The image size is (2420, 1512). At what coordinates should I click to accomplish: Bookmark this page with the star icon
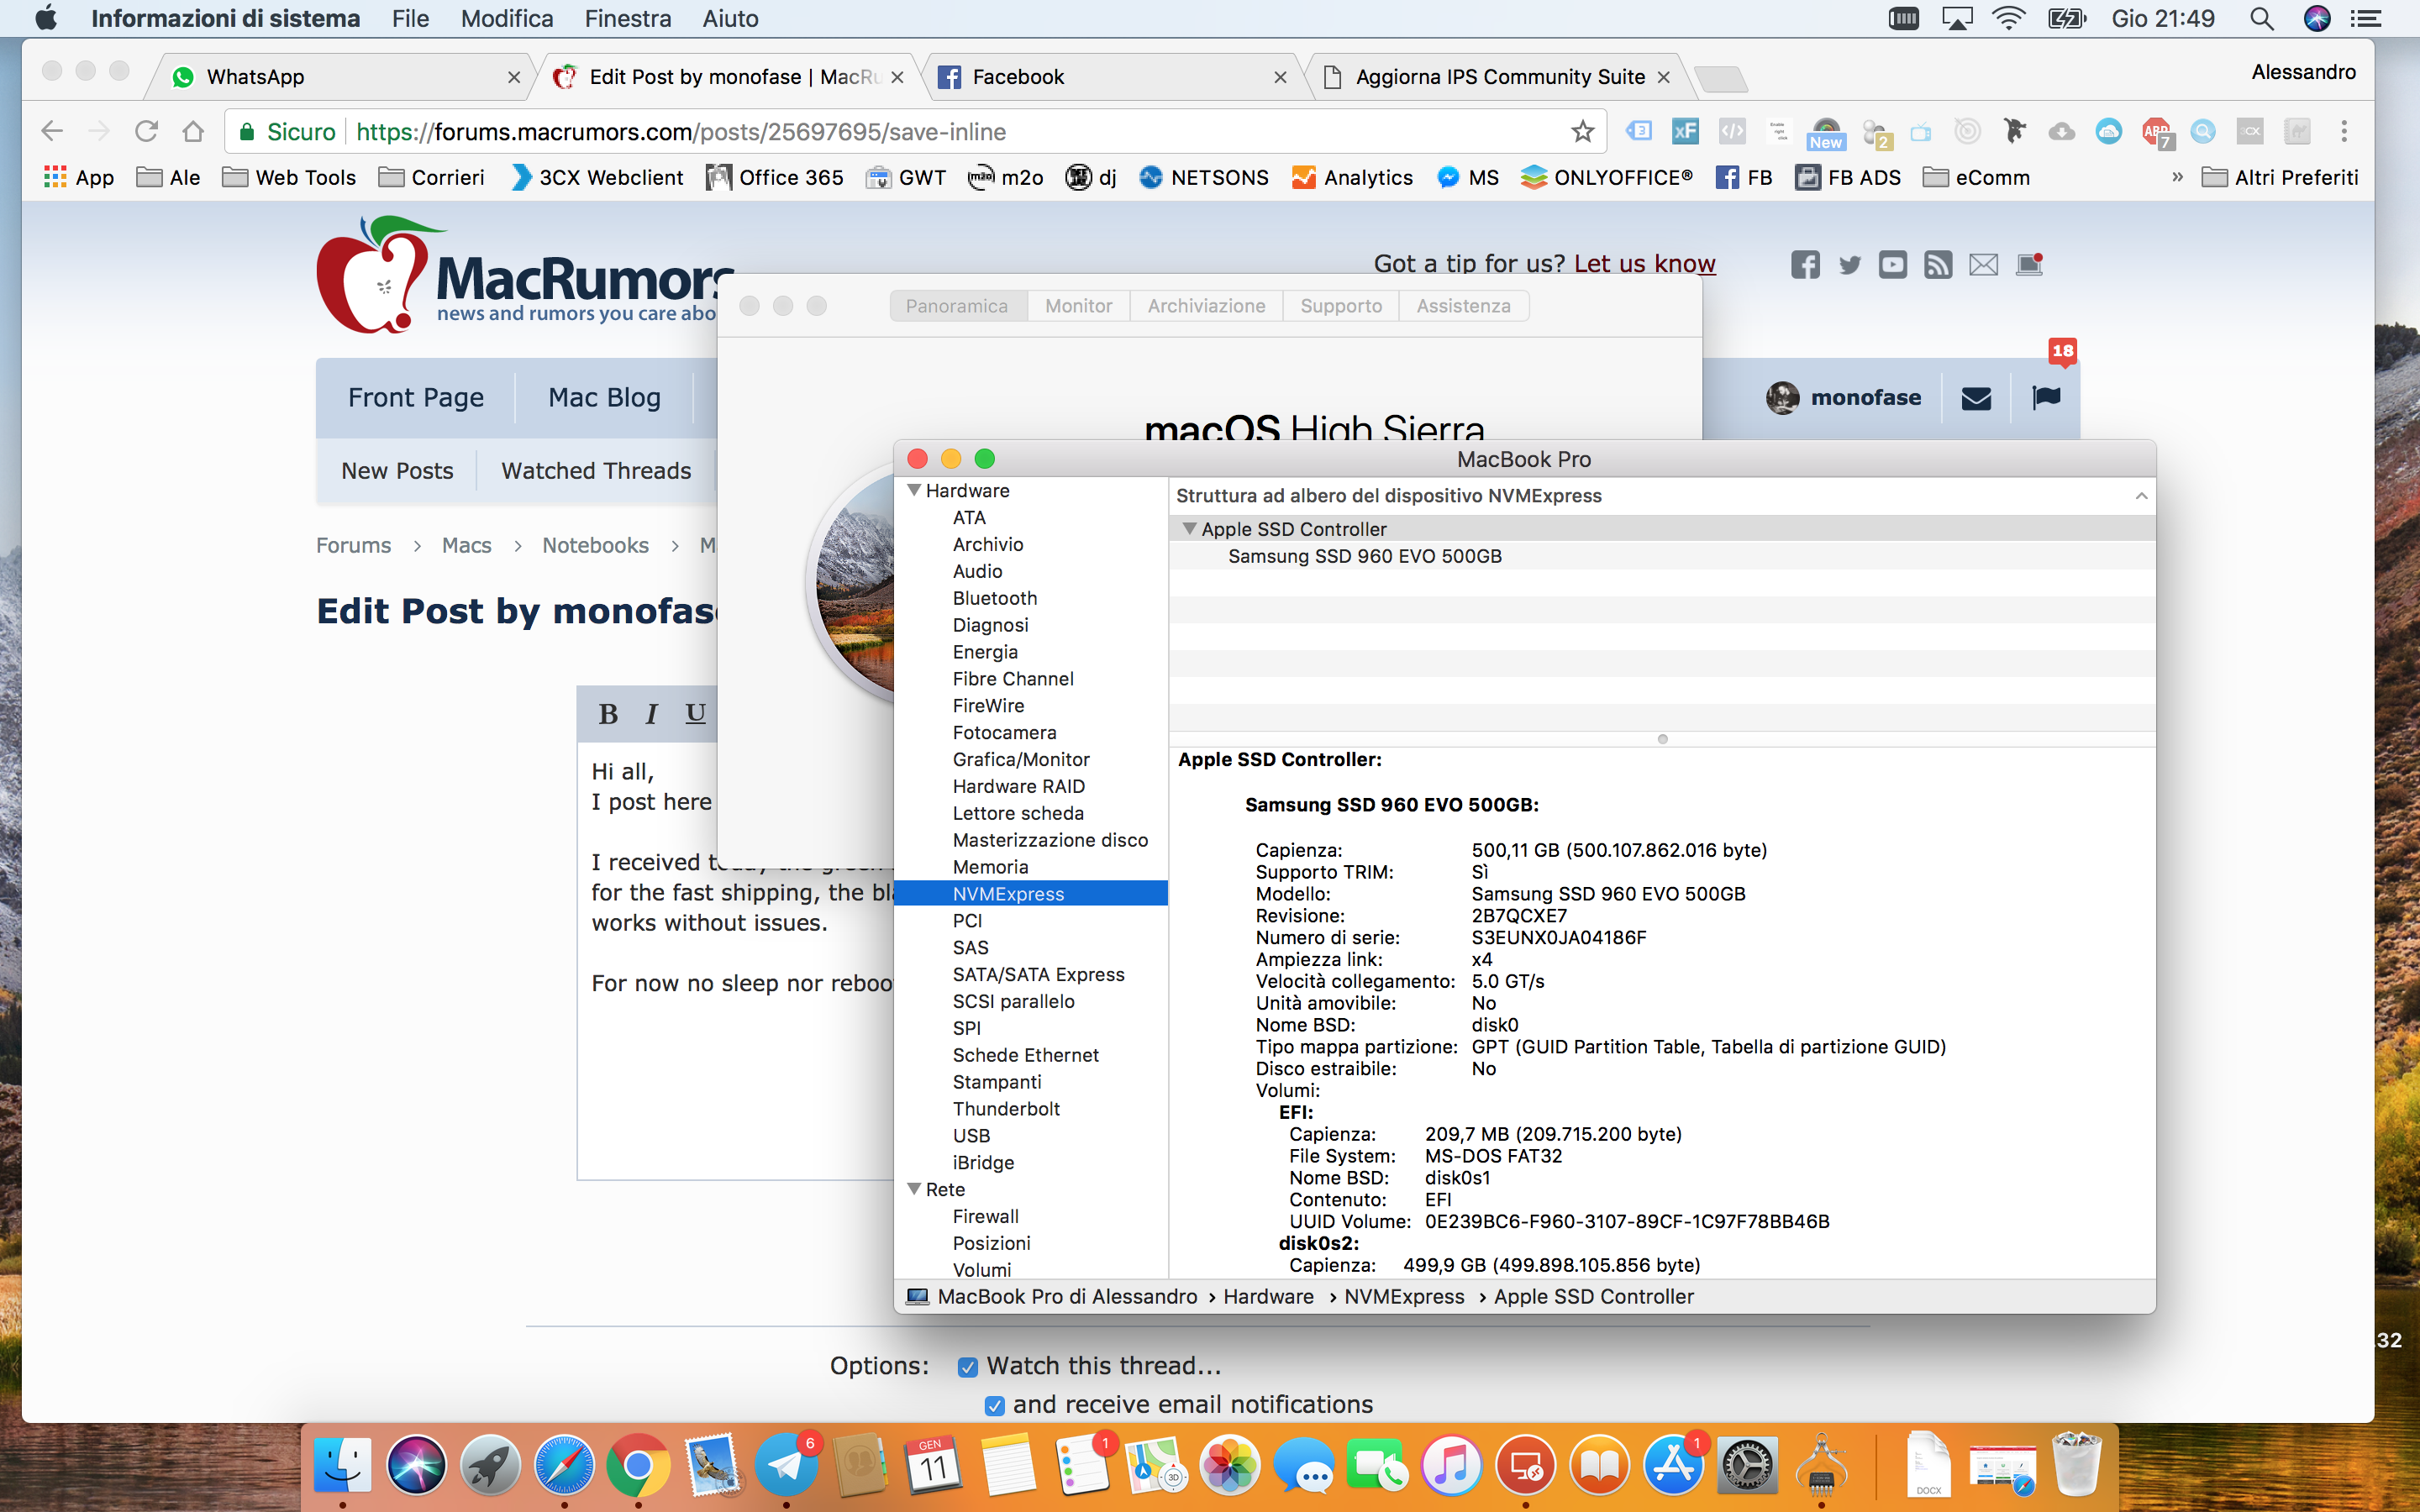[x=1582, y=131]
